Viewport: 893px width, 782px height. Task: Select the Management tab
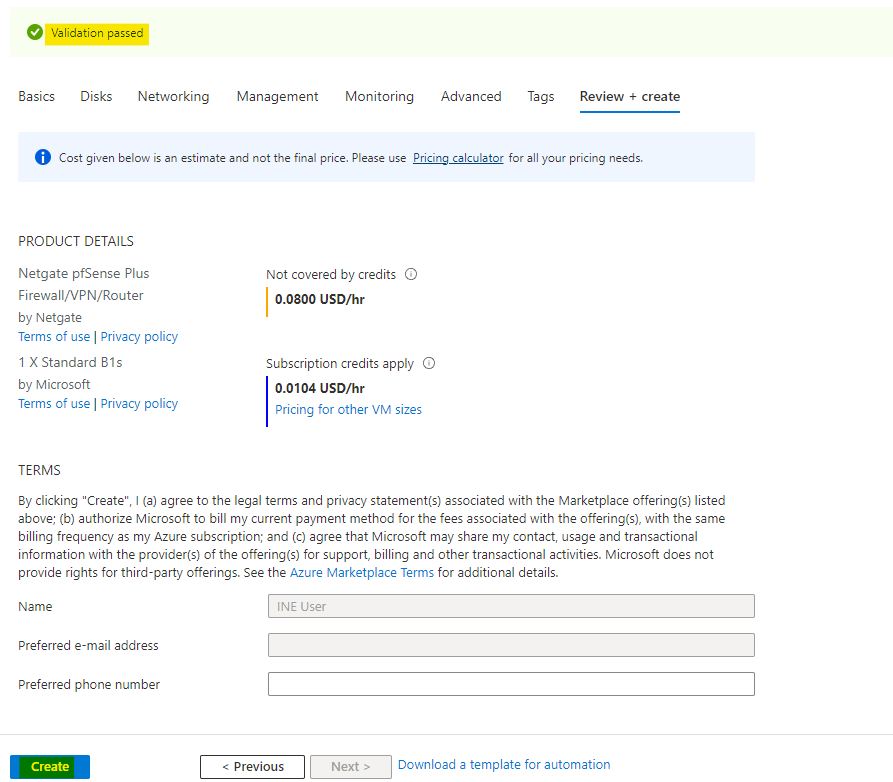[277, 97]
